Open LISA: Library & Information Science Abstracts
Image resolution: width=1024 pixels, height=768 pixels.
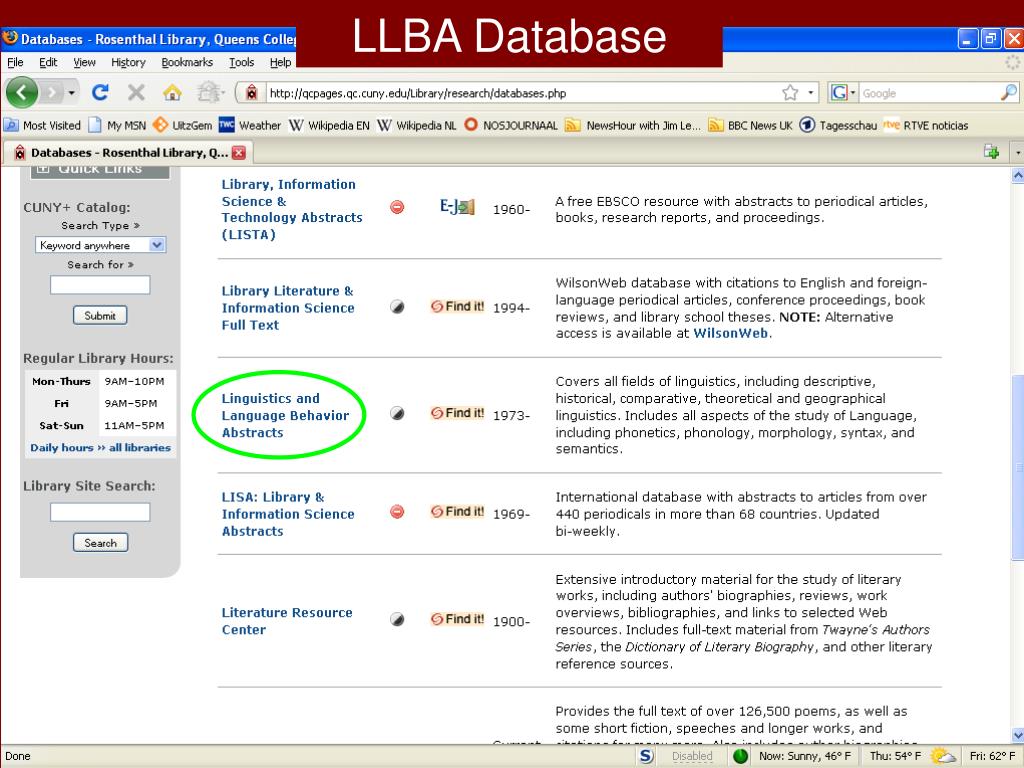point(288,514)
